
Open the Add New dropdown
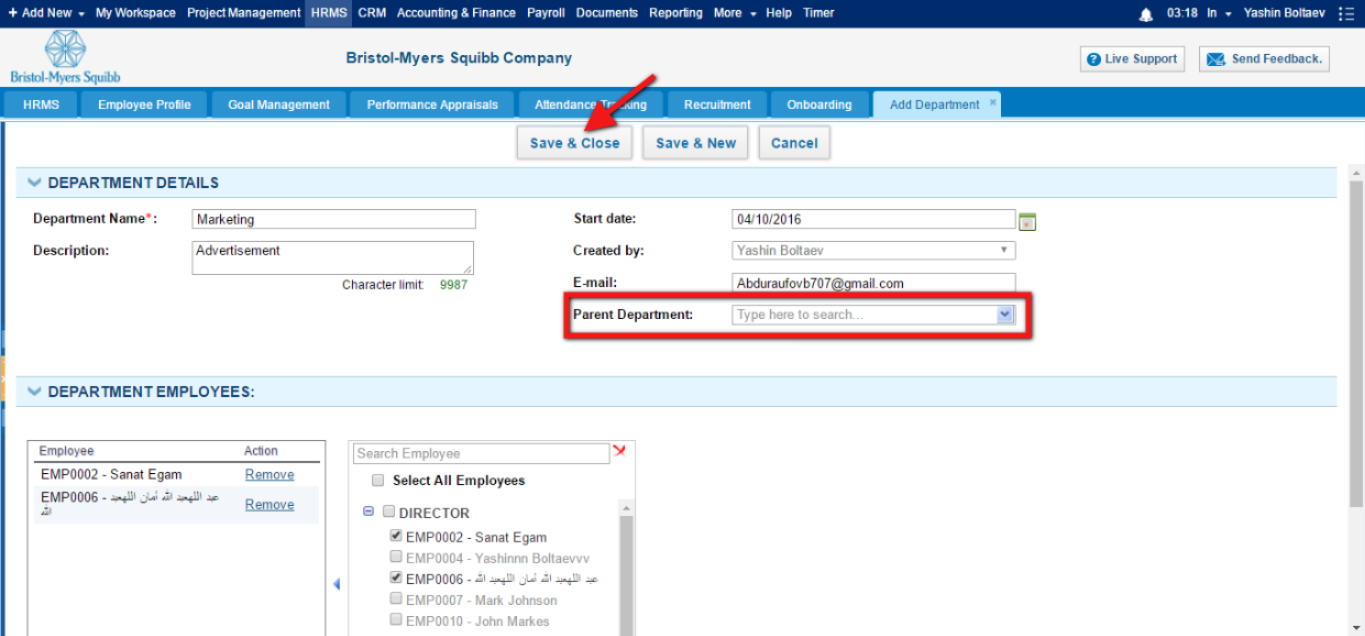(x=46, y=13)
